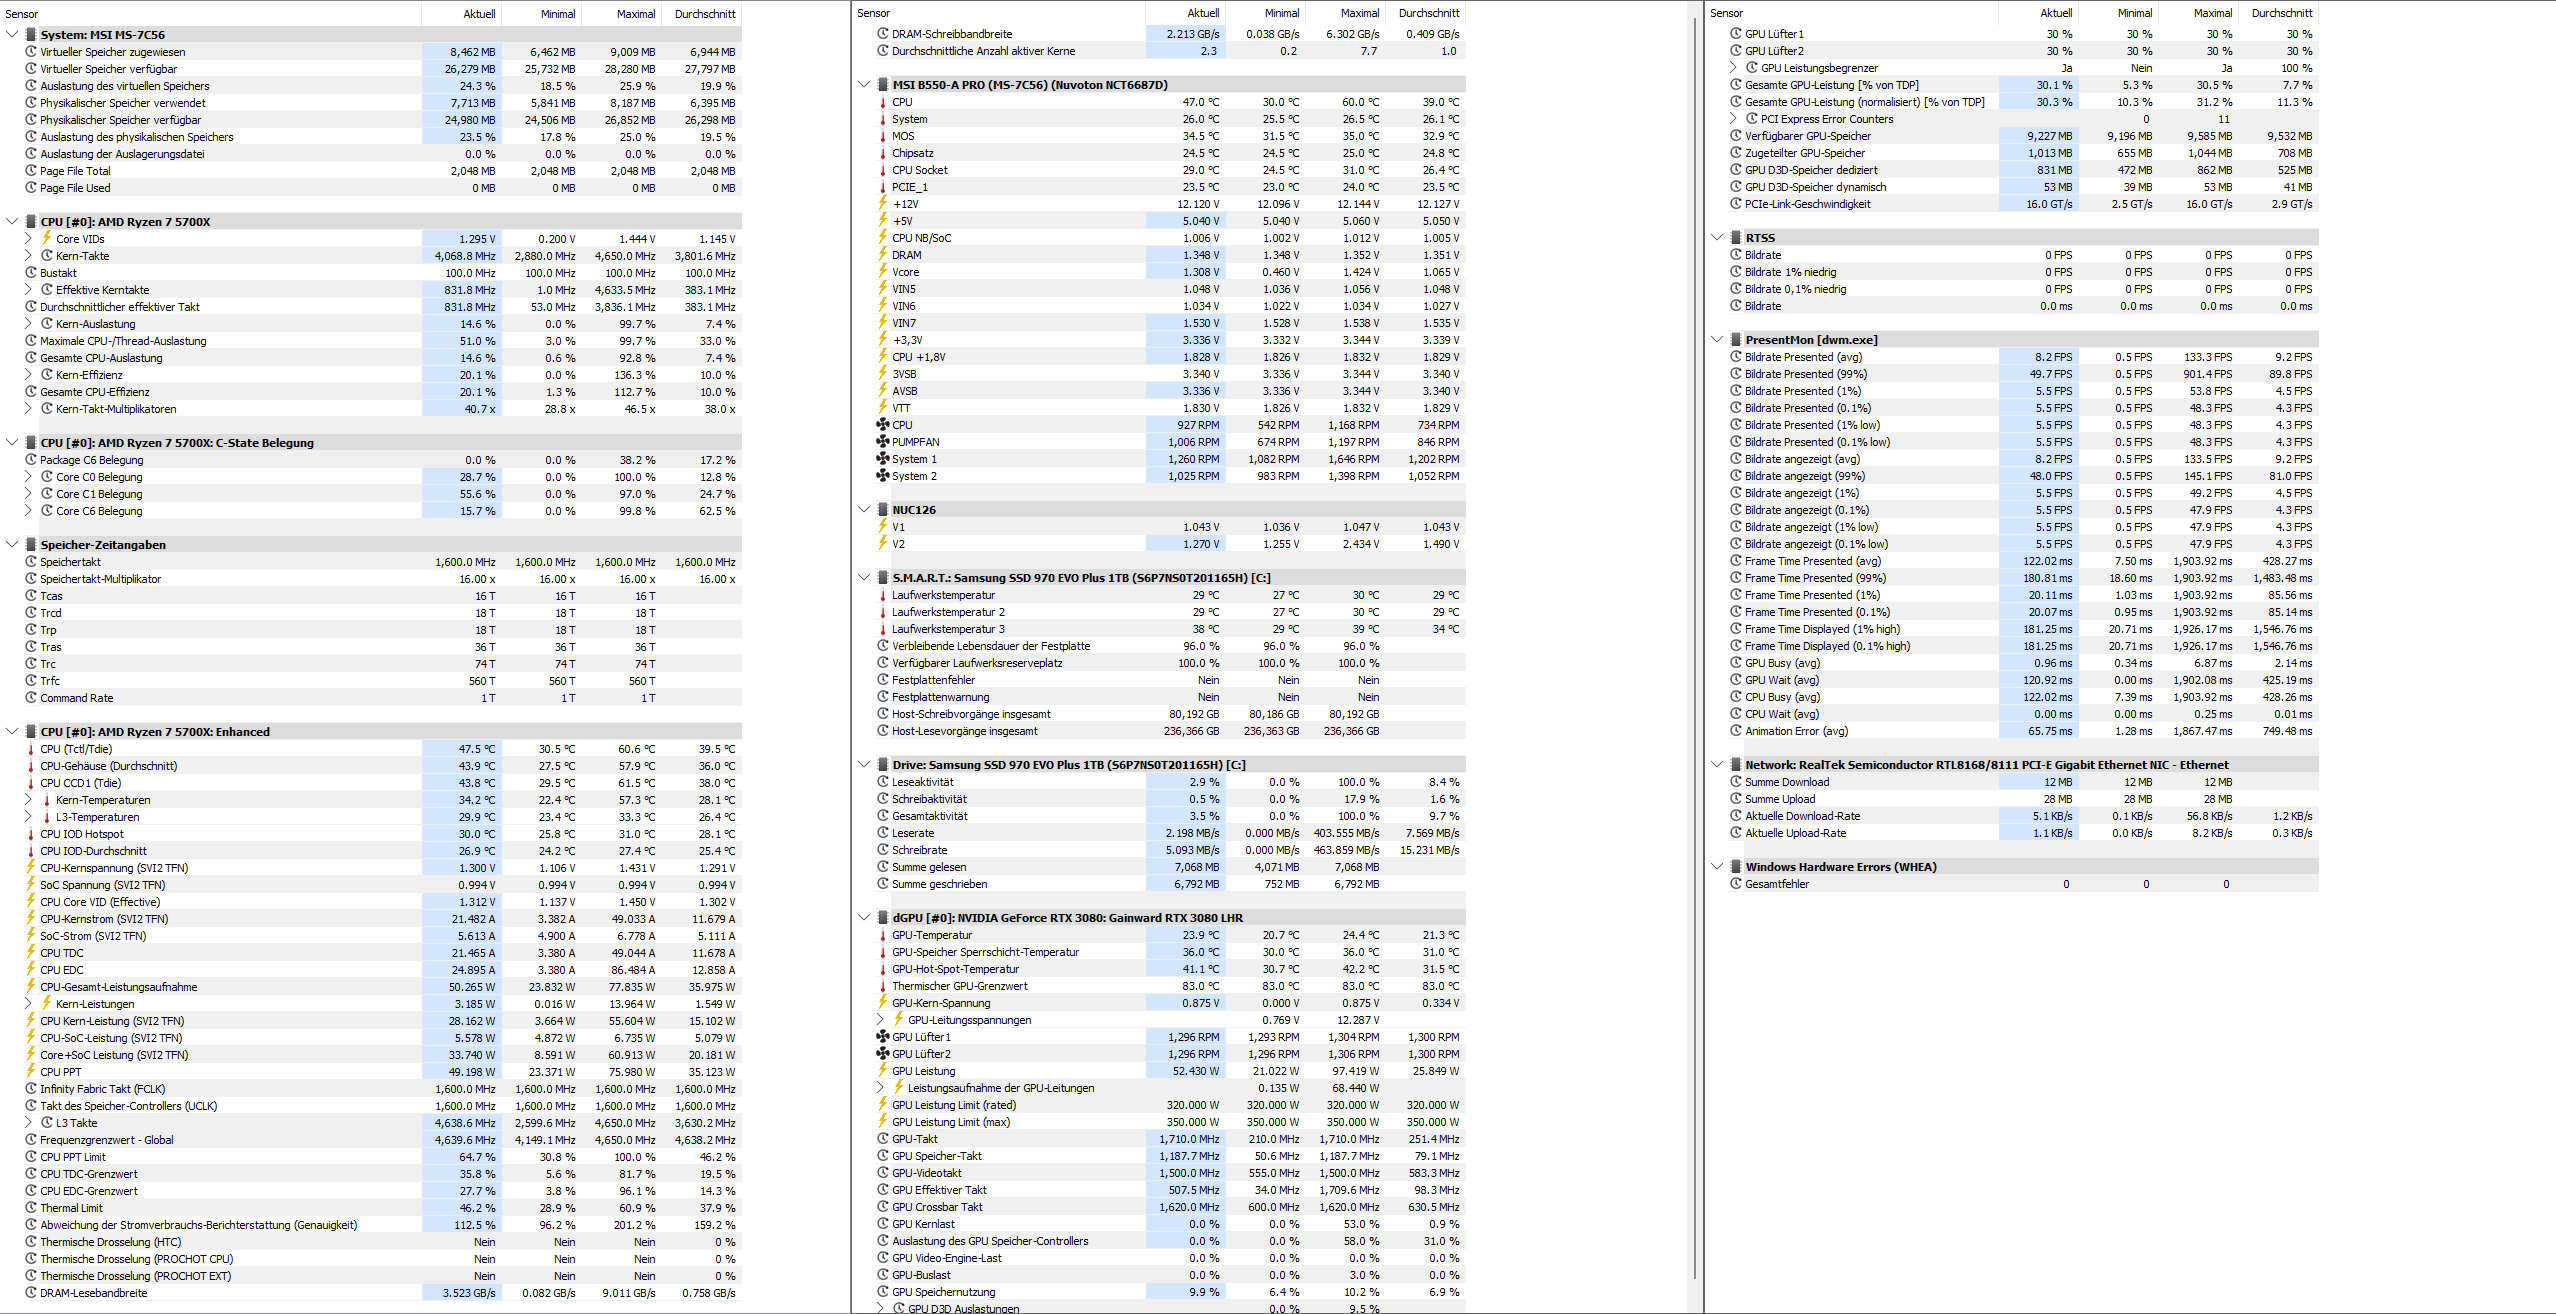Click the Maximal column header in middle panel
Viewport: 2556px width, 1314px height.
point(1345,13)
